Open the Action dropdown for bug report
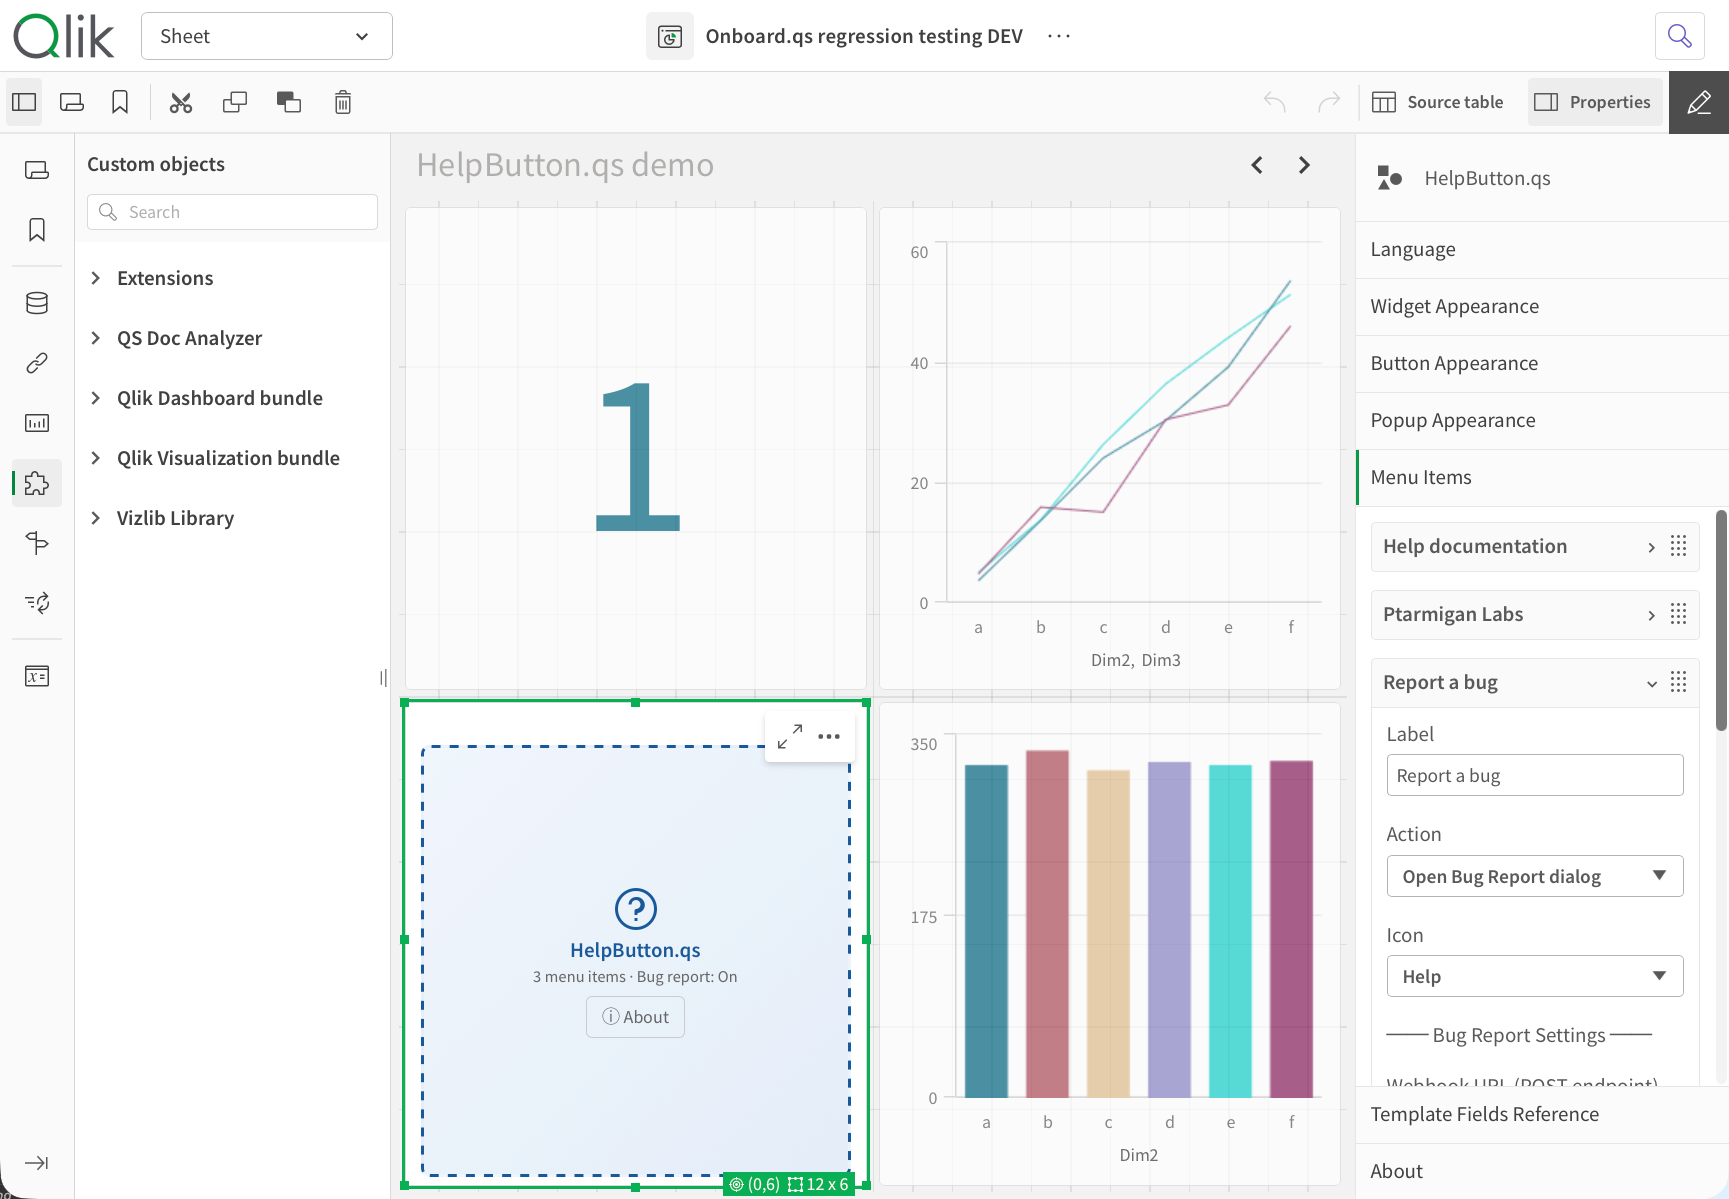Image resolution: width=1729 pixels, height=1199 pixels. (x=1534, y=876)
